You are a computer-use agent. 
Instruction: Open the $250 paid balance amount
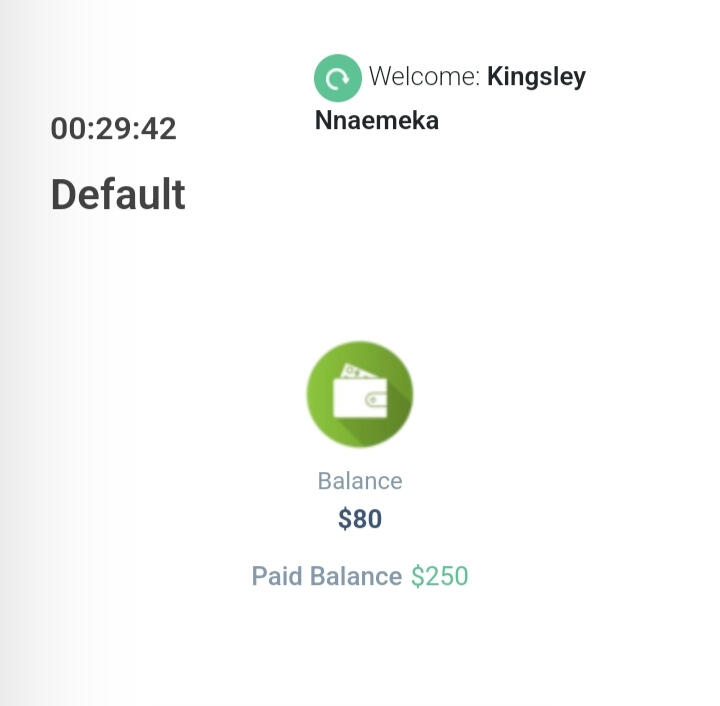(x=440, y=577)
